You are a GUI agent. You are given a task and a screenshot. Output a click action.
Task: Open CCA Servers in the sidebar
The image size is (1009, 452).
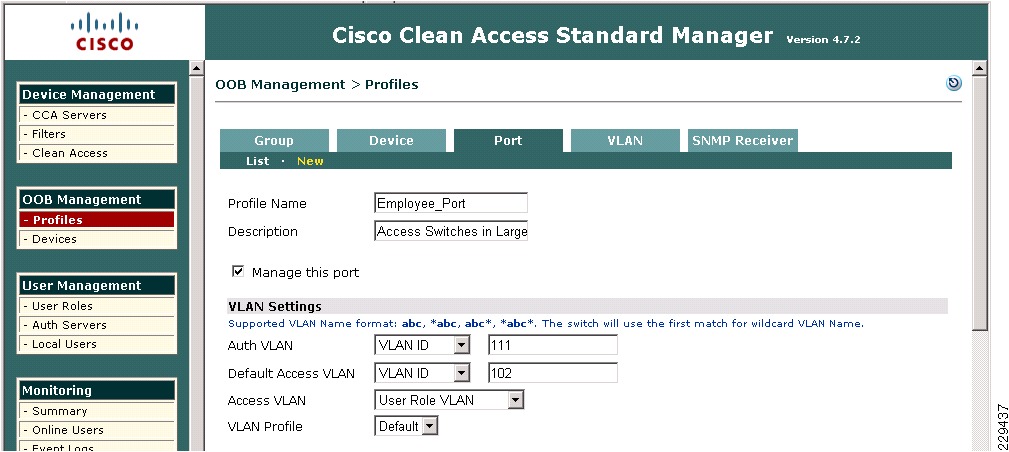pos(97,115)
